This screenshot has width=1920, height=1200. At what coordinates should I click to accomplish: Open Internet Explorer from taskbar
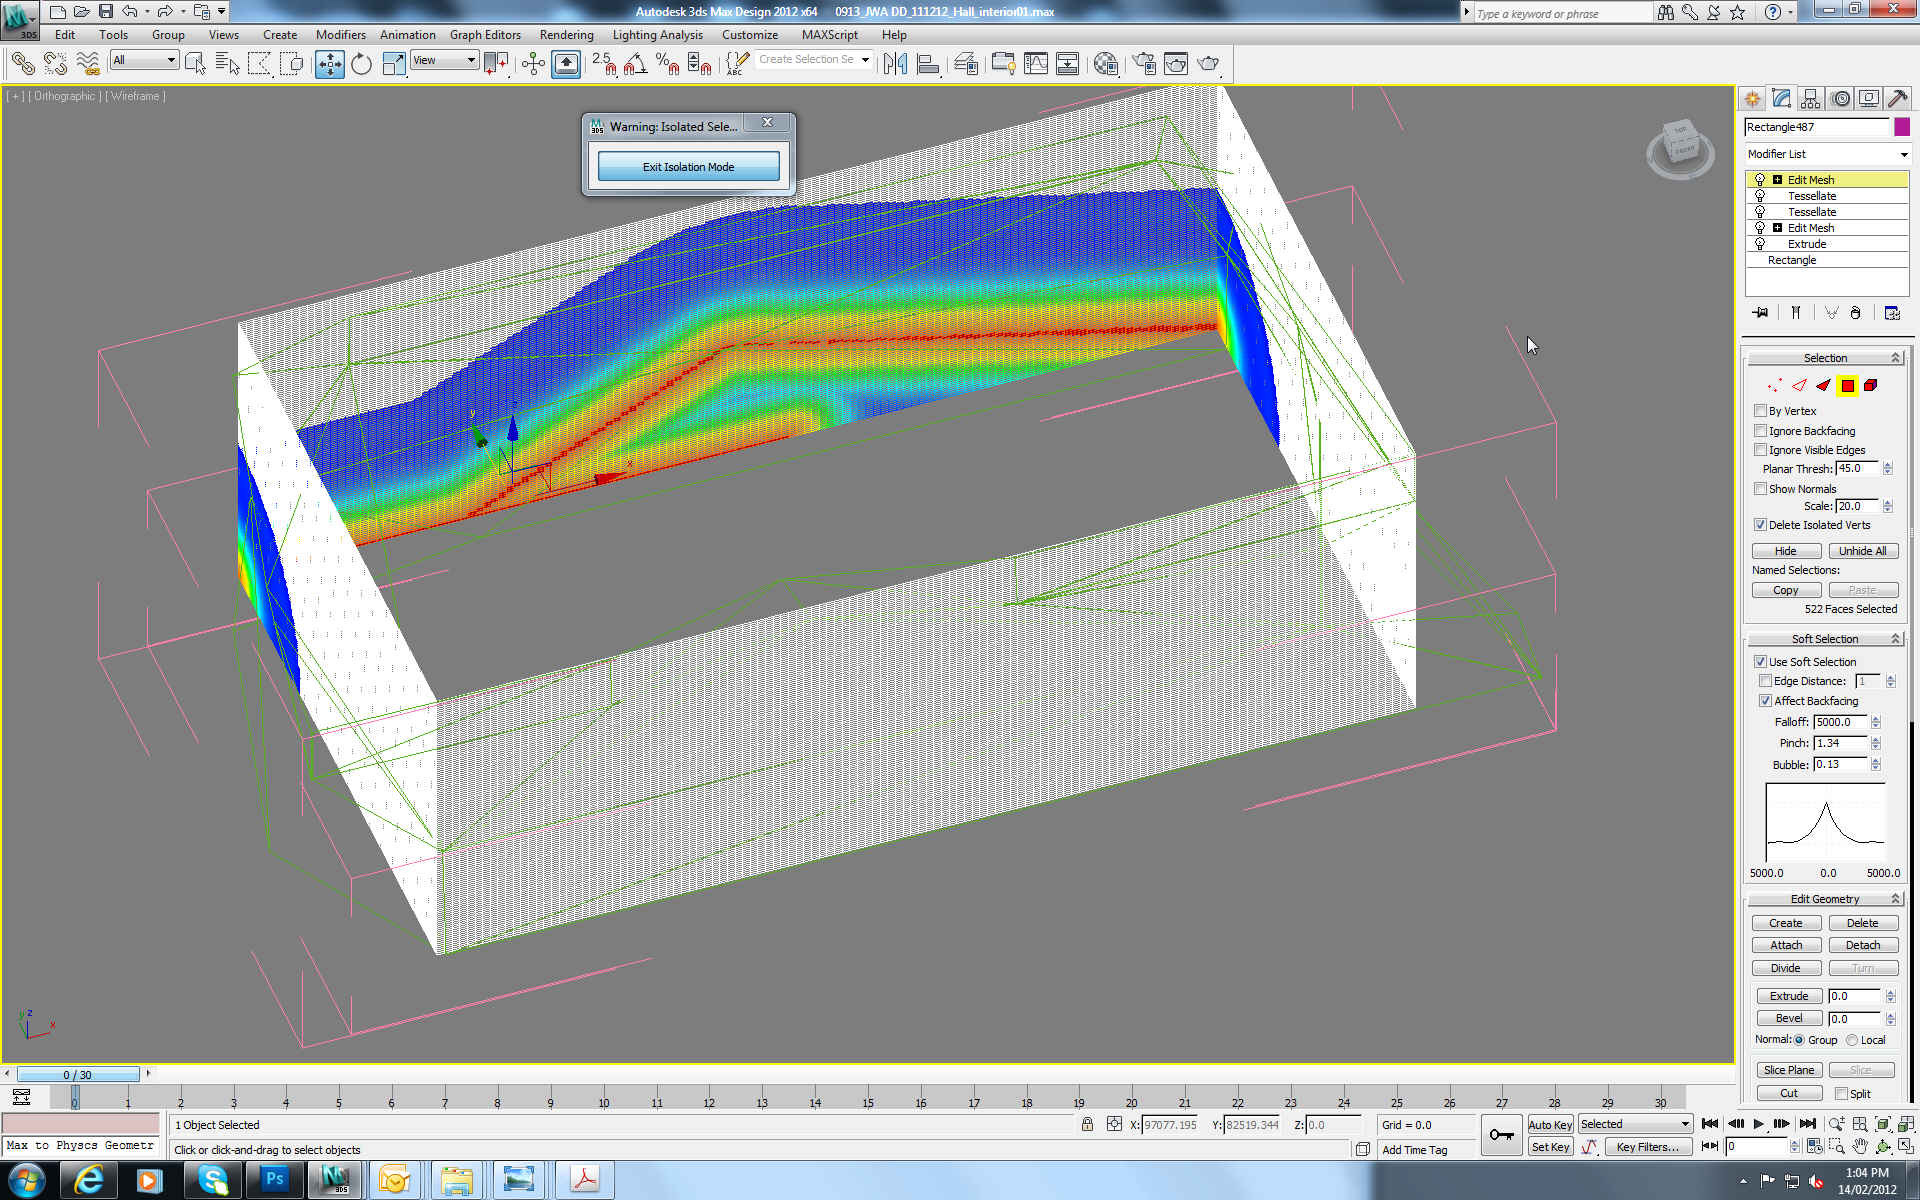pyautogui.click(x=89, y=1180)
